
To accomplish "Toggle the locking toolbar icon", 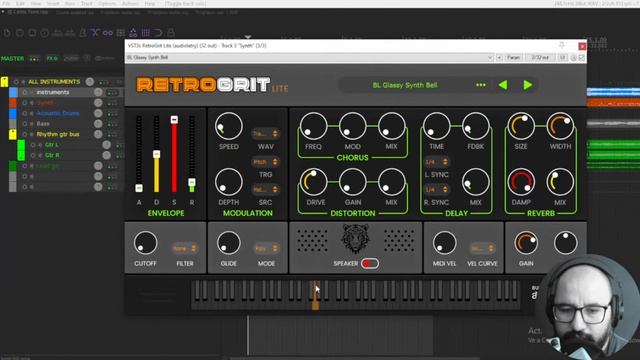I will [x=171, y=33].
